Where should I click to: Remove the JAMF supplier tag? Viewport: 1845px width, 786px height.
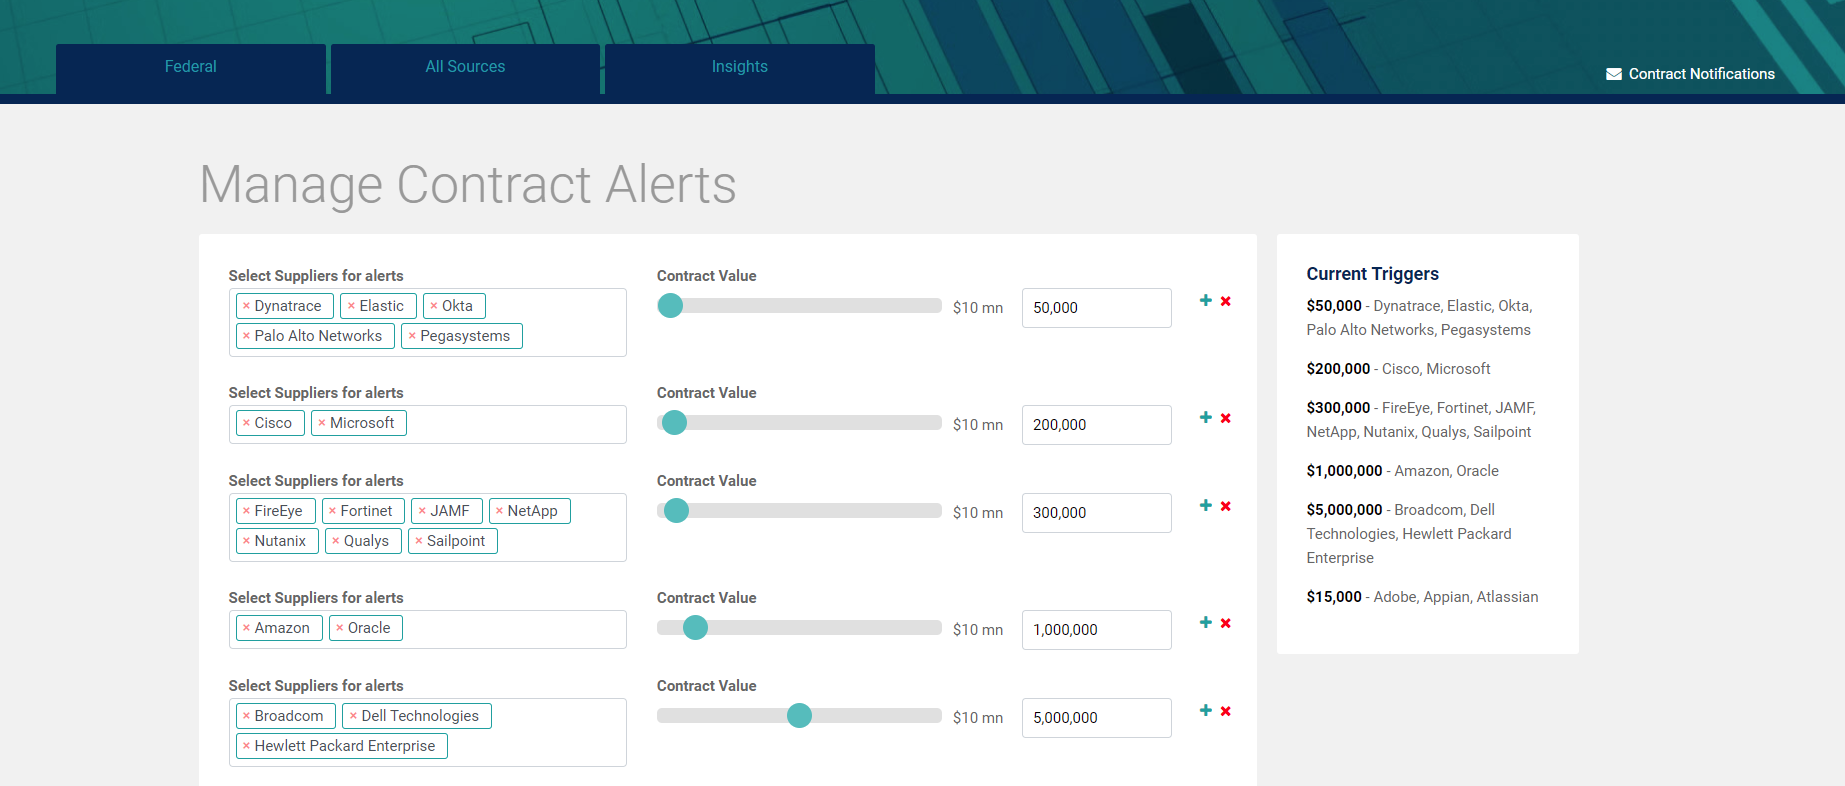tap(422, 511)
